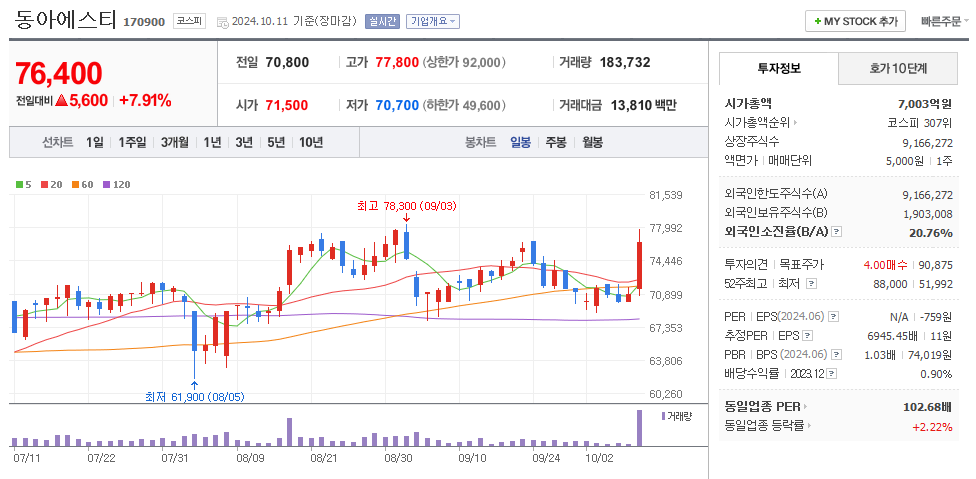This screenshot has height=479, width=976.
Task: Click the 고가 value 77,800
Action: tap(397, 62)
